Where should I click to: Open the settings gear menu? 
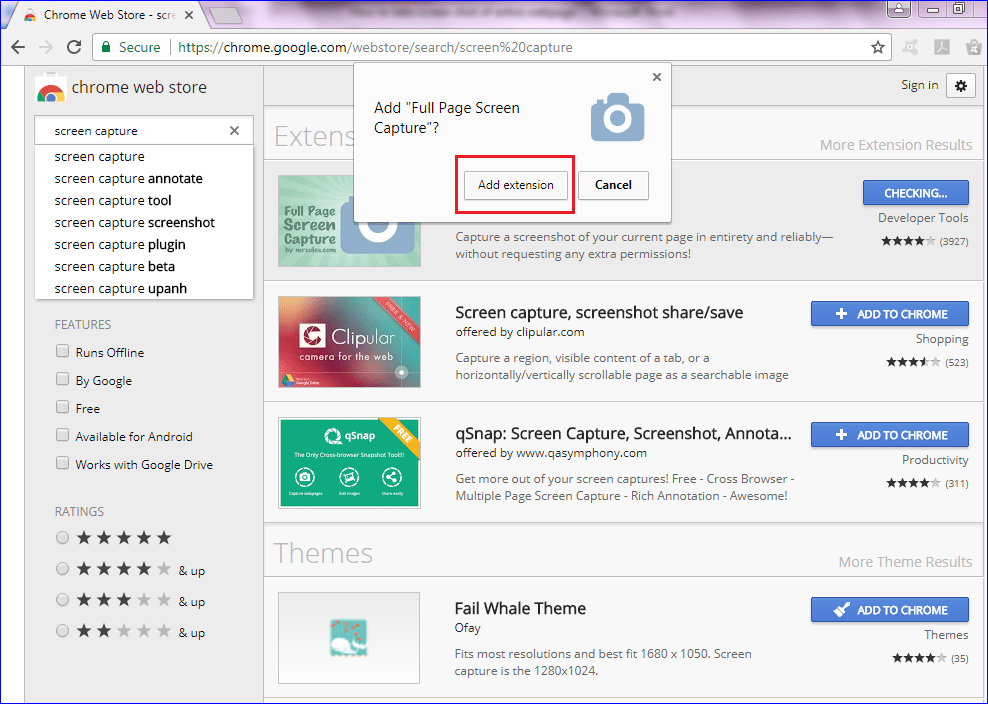960,86
